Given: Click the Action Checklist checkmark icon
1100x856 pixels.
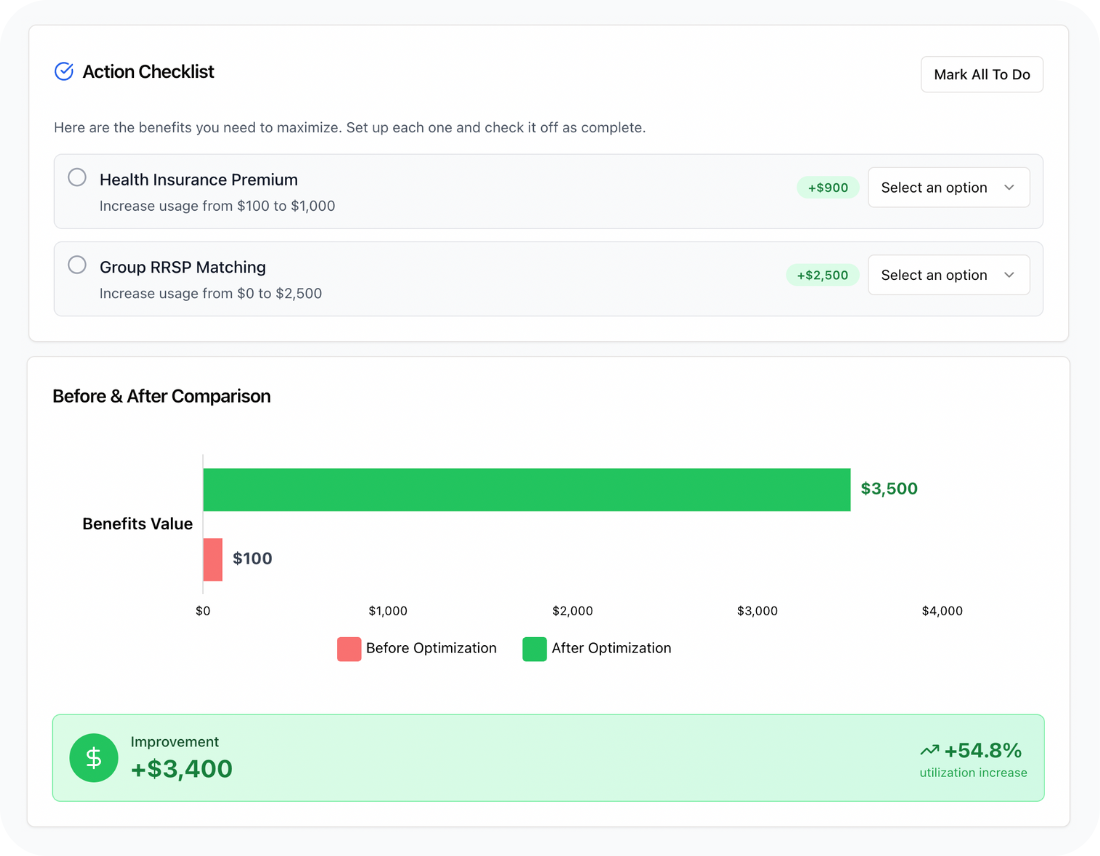Looking at the screenshot, I should pos(64,71).
